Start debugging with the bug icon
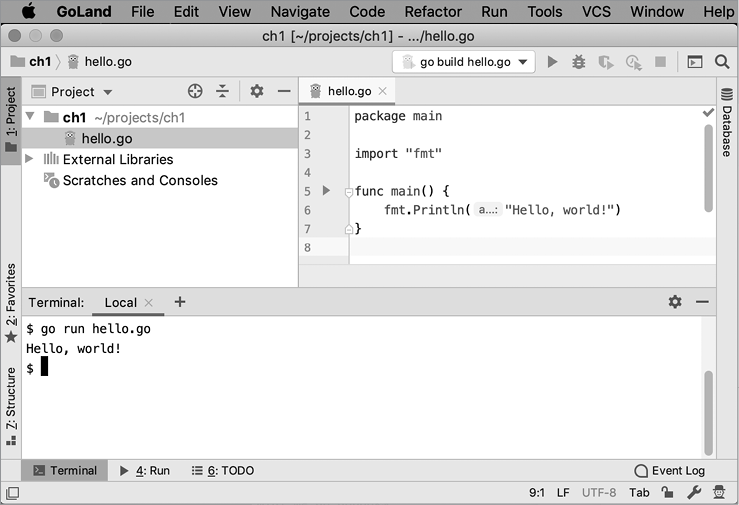Image resolution: width=739 pixels, height=505 pixels. 579,62
